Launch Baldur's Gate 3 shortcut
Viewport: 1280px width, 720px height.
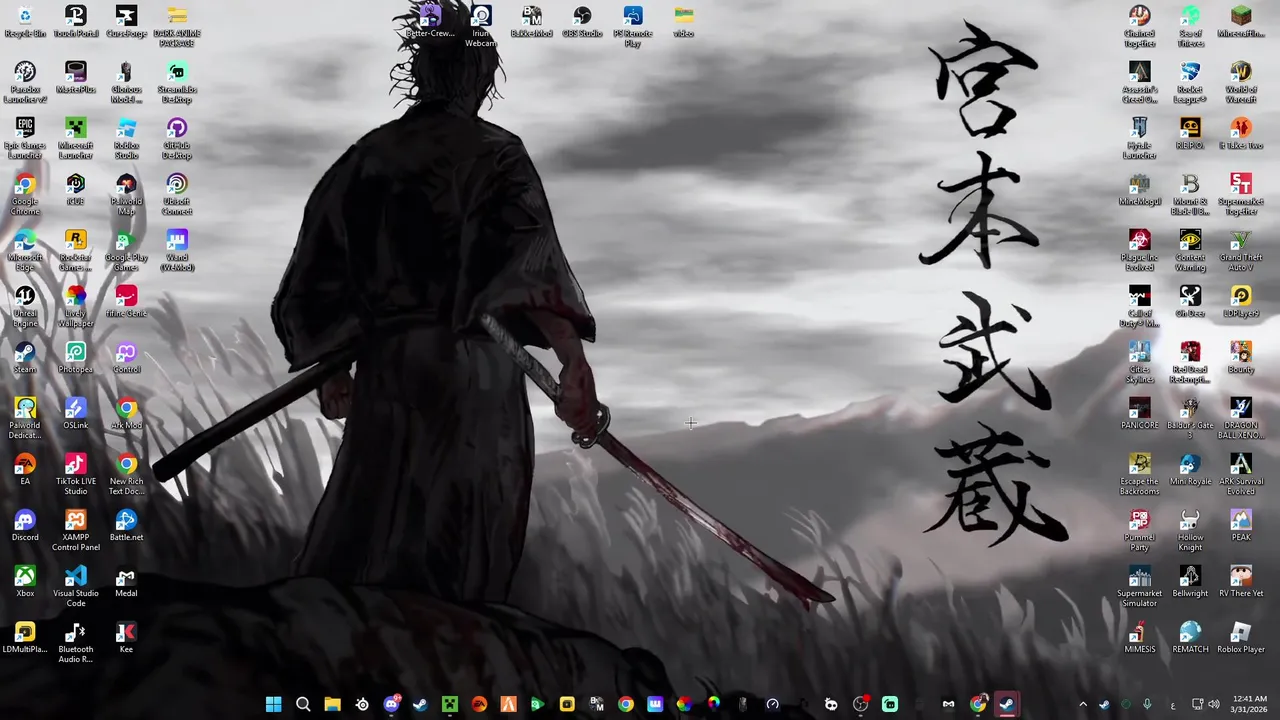pos(1190,419)
